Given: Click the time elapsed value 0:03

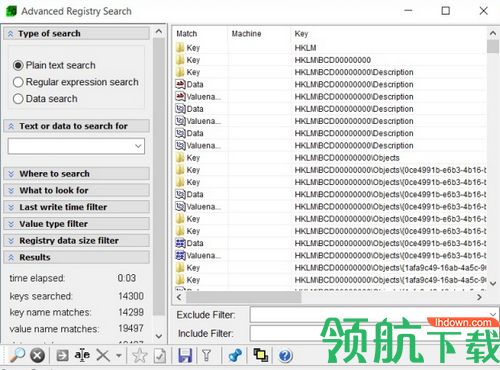Looking at the screenshot, I should (127, 278).
